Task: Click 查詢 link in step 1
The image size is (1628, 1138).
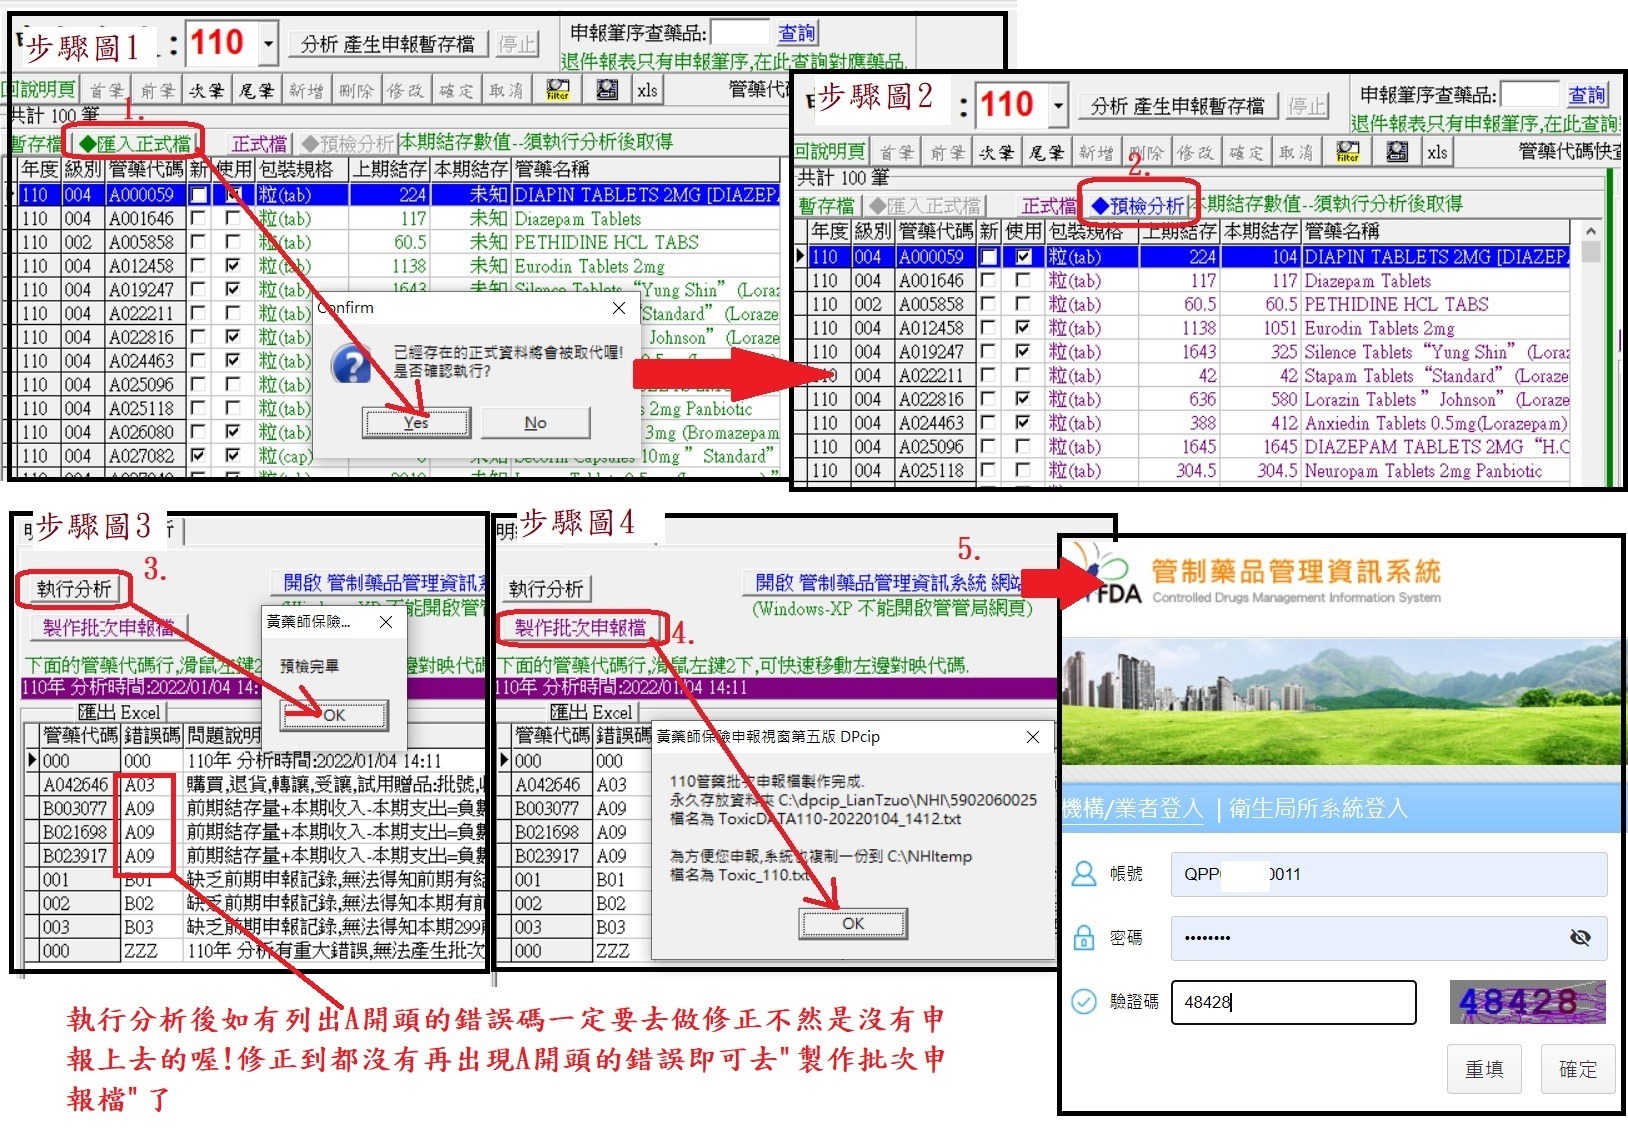Action: pos(797,33)
